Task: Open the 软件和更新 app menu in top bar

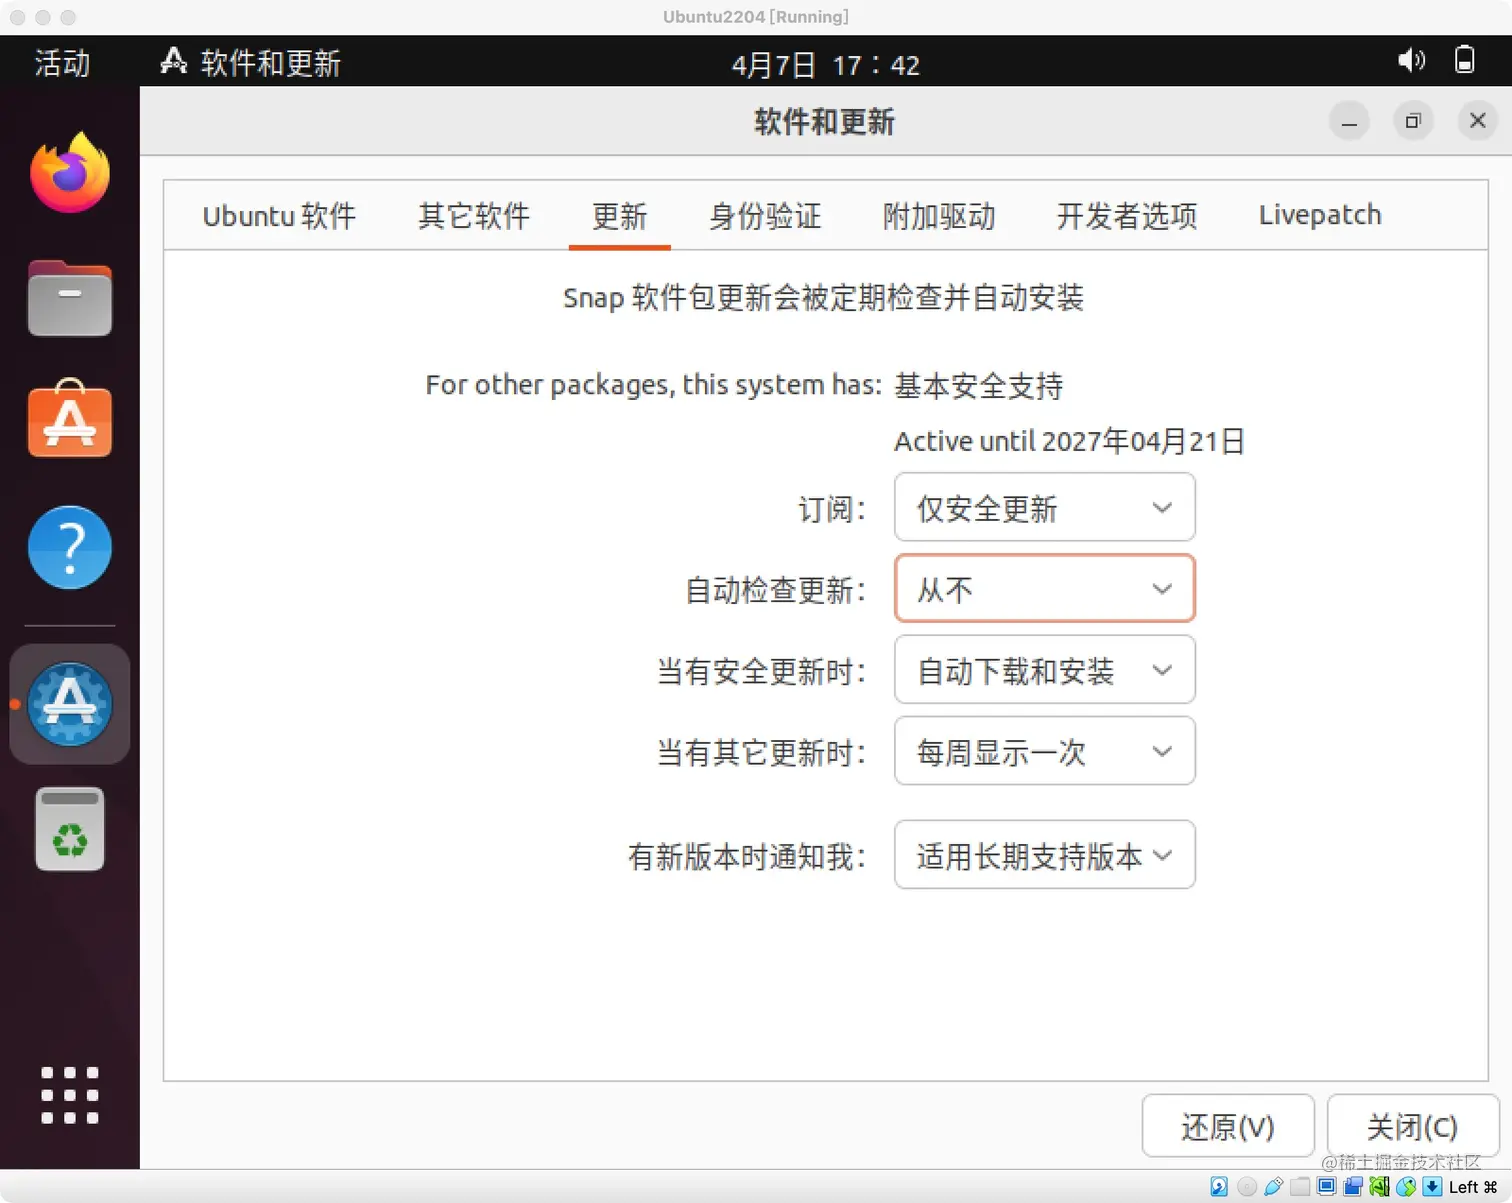Action: tap(251, 62)
